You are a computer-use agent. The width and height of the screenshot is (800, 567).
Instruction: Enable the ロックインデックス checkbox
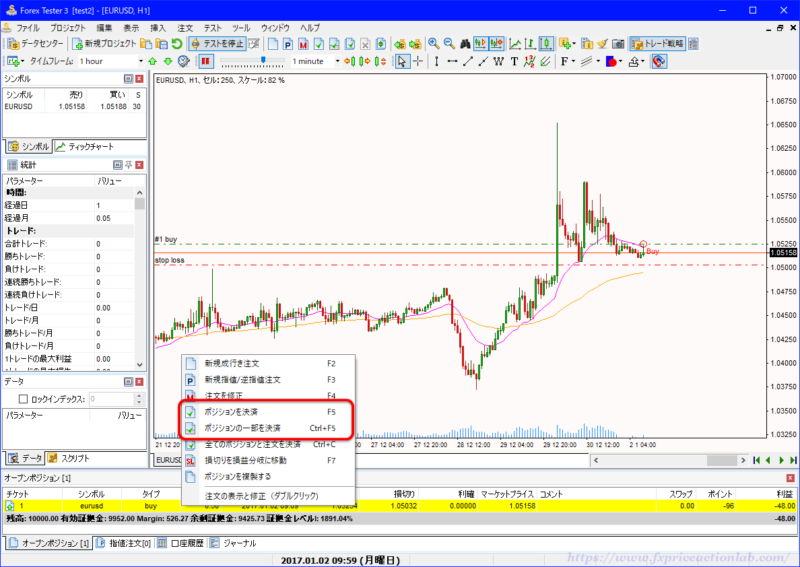[x=23, y=399]
